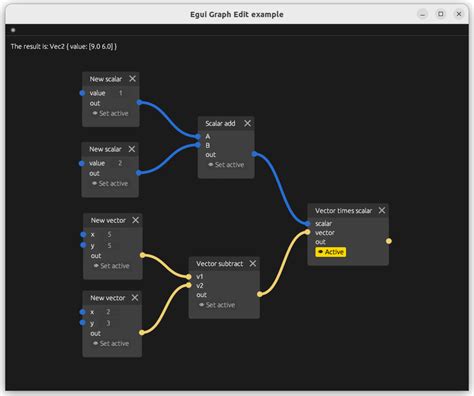Click the vector input port on Vector times scalar

(308, 232)
